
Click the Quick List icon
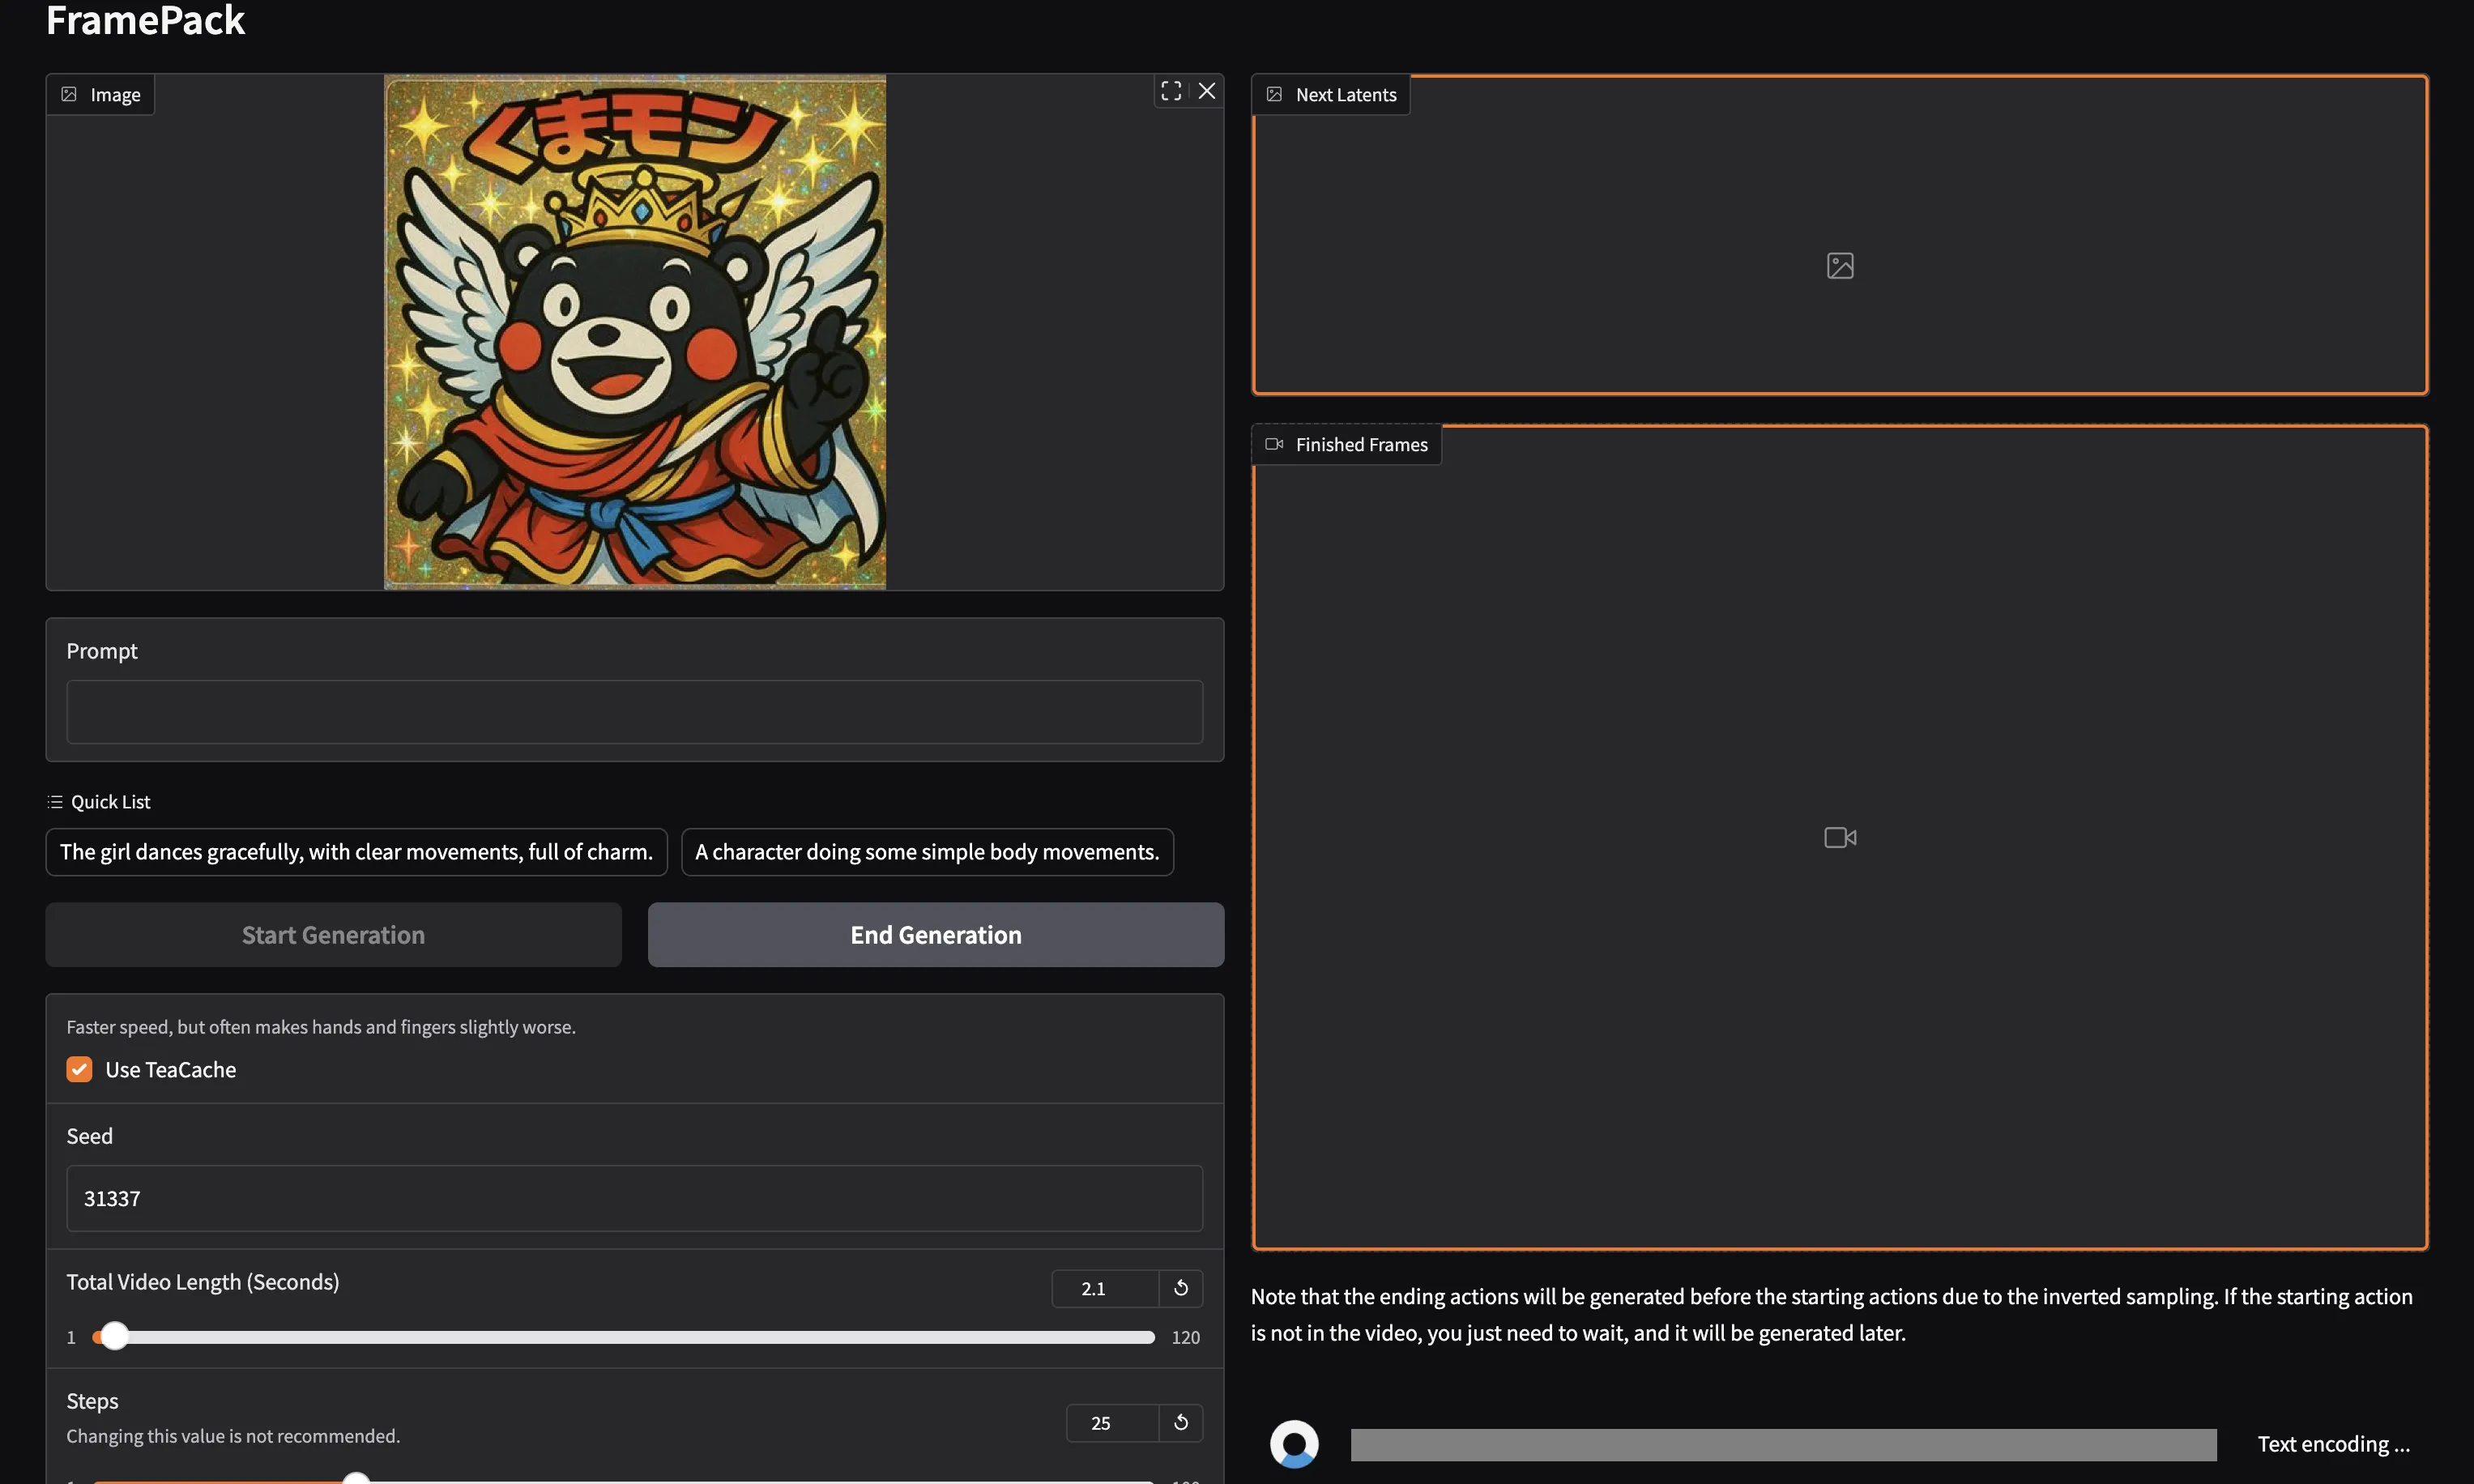[55, 802]
